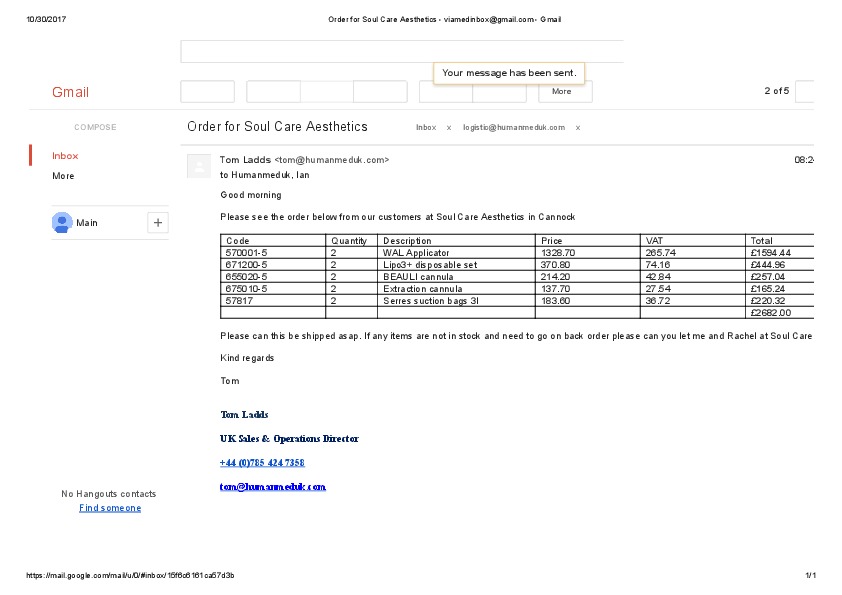Image resolution: width=842 pixels, height=595 pixels.
Task: Click the COMPOSE button
Action: tap(95, 127)
